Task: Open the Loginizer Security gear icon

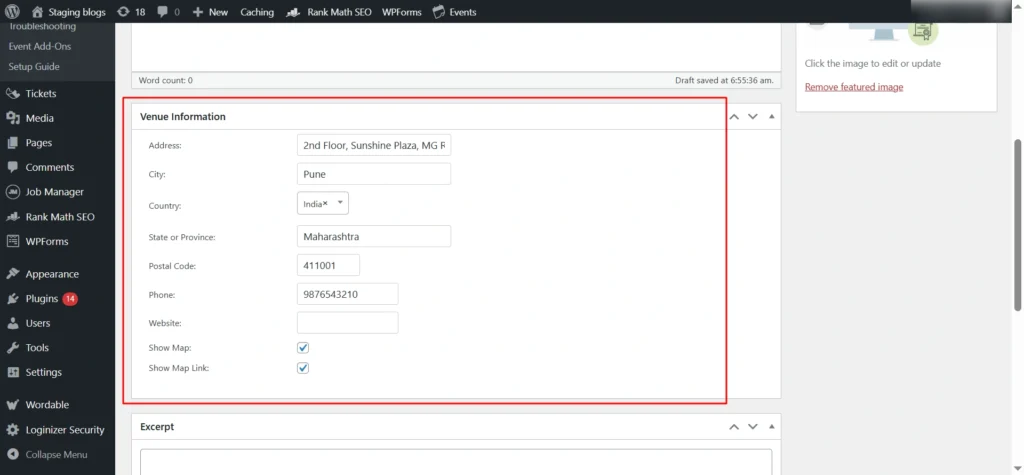Action: tap(12, 430)
